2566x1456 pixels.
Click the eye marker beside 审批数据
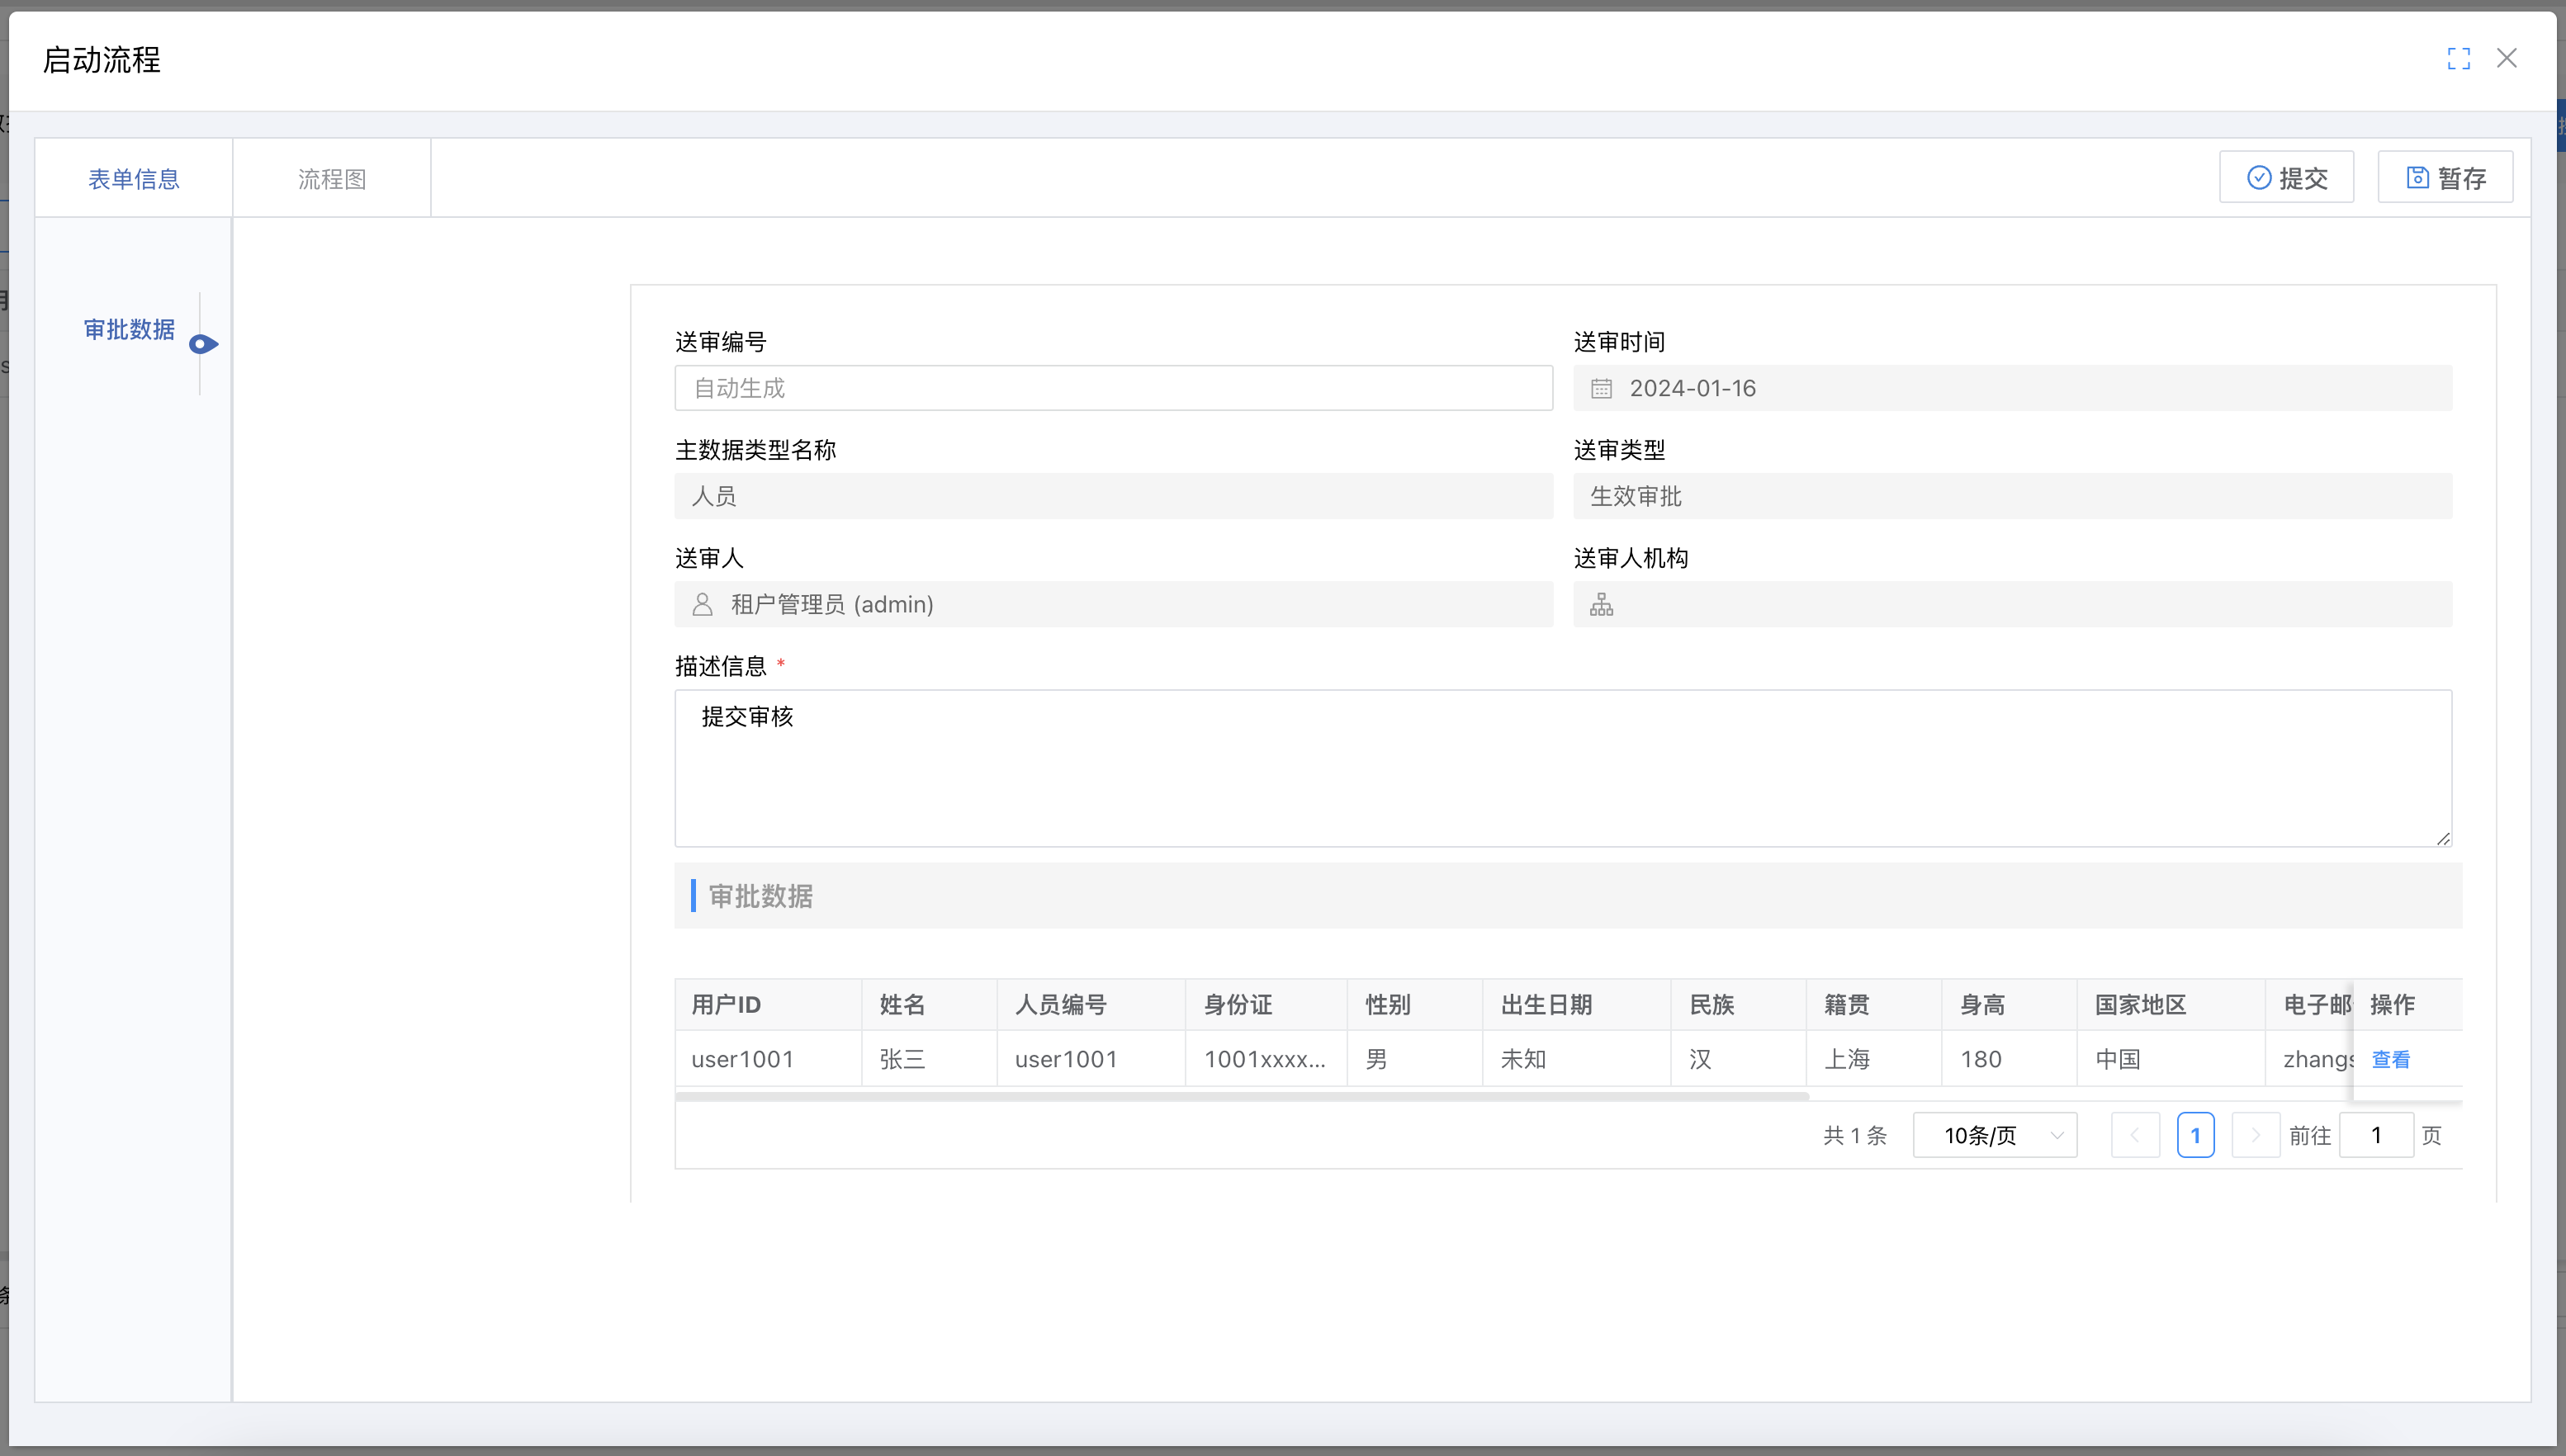[x=203, y=344]
